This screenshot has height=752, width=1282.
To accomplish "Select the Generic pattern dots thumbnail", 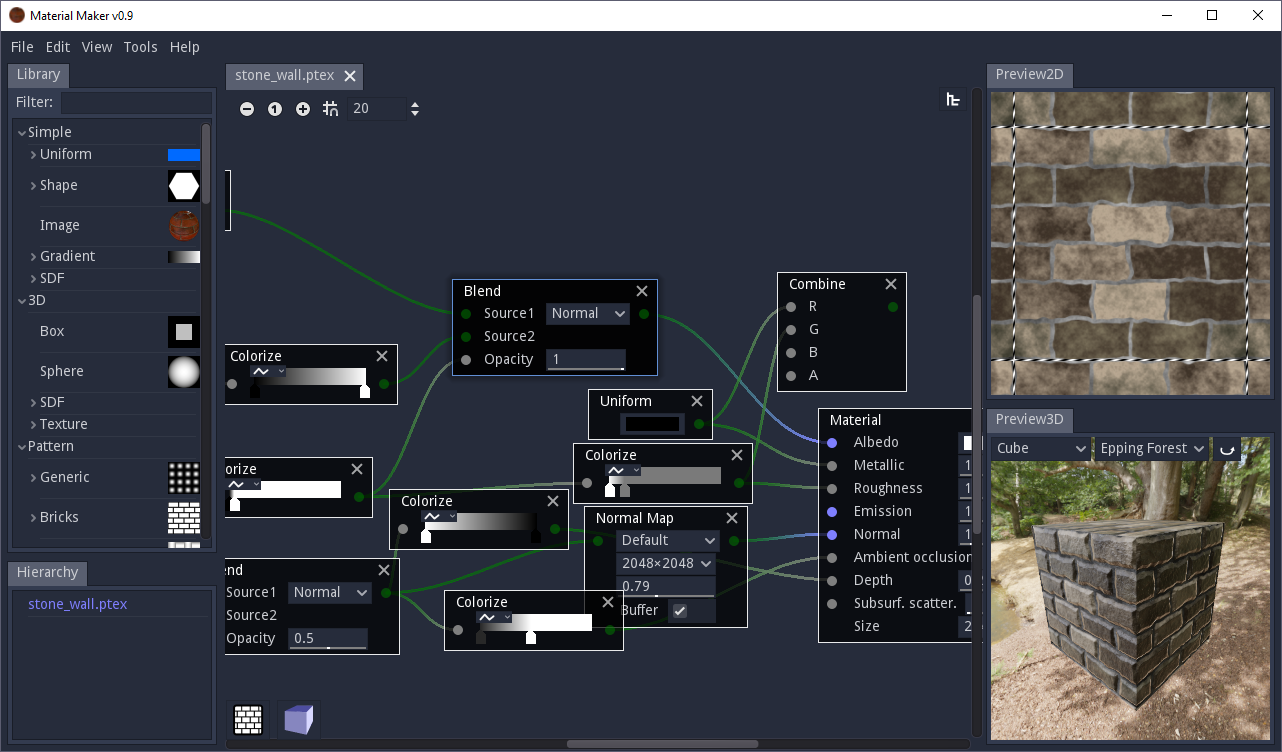I will click(184, 477).
